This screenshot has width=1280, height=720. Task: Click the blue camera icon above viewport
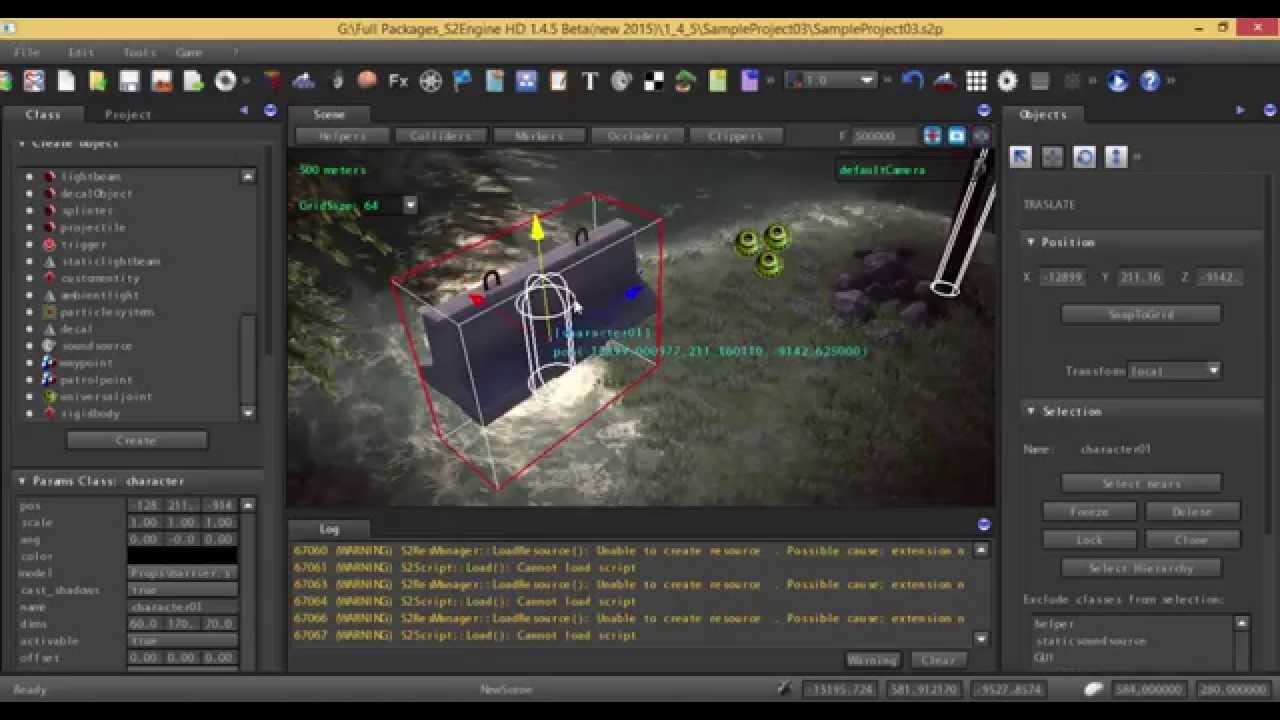point(956,136)
